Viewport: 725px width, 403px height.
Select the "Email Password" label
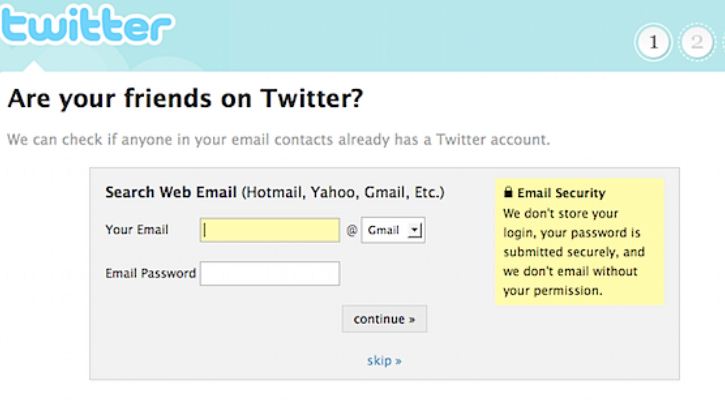click(x=150, y=273)
